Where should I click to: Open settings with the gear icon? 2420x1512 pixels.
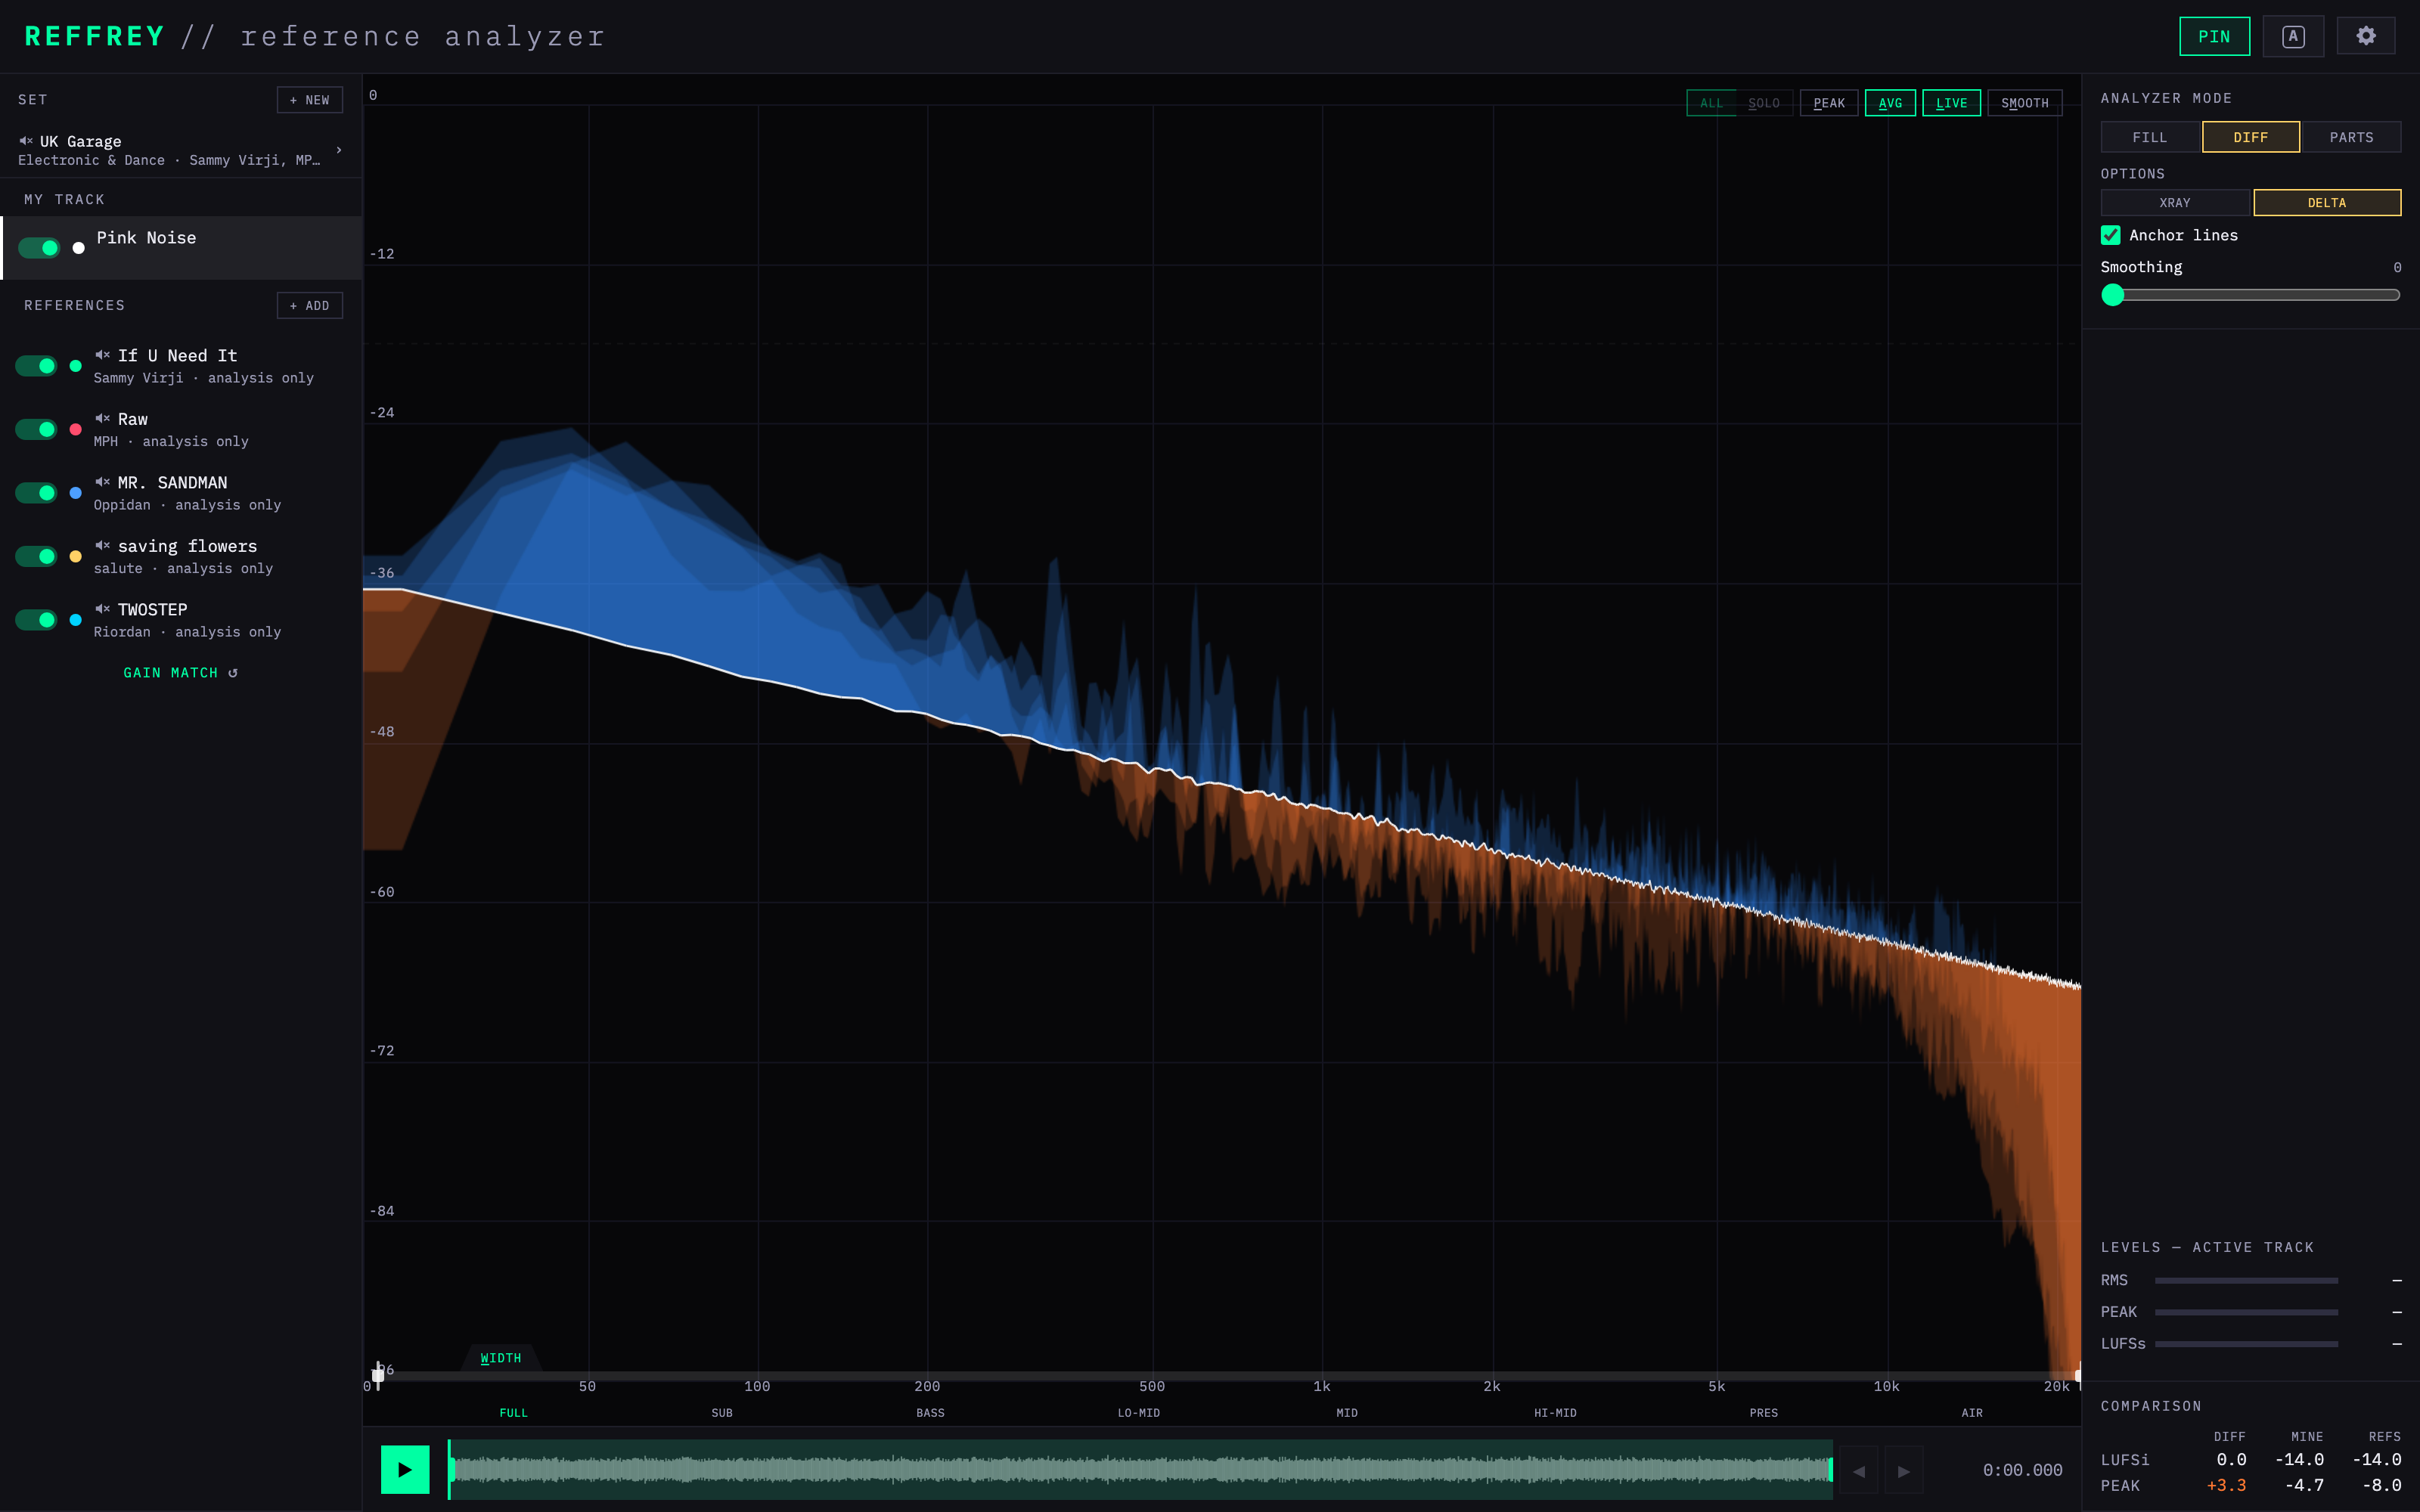2365,36
